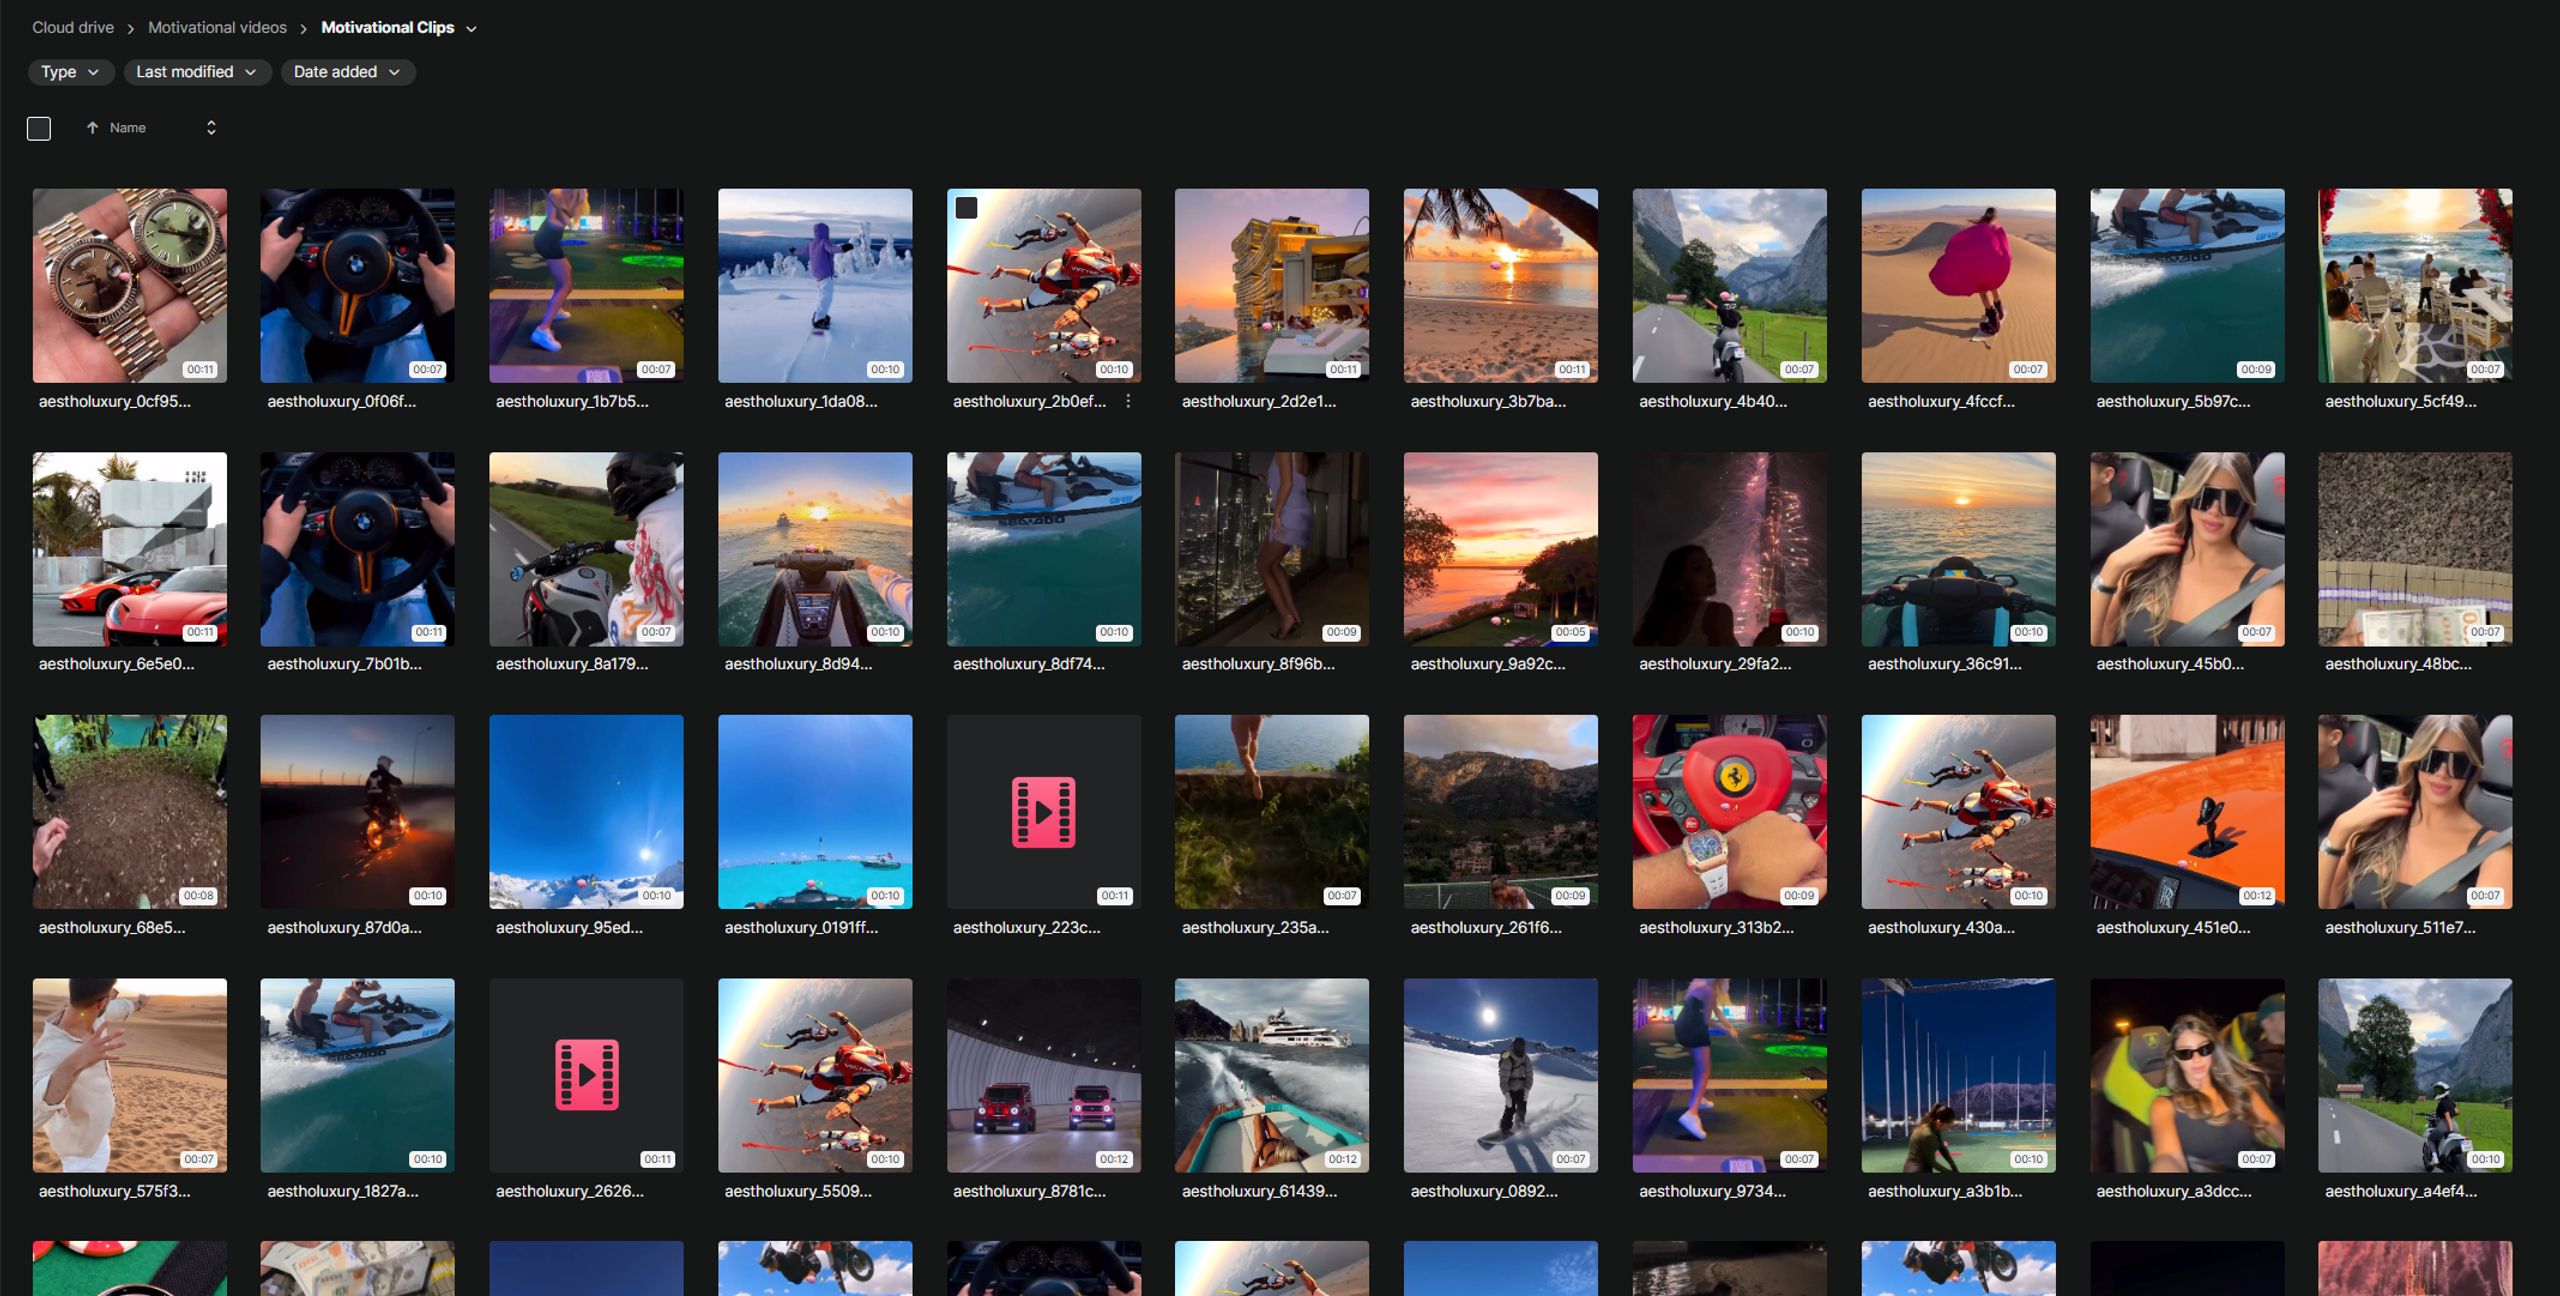Go to Motivational videos in the breadcrumb
This screenshot has height=1296, width=2560.
[217, 28]
